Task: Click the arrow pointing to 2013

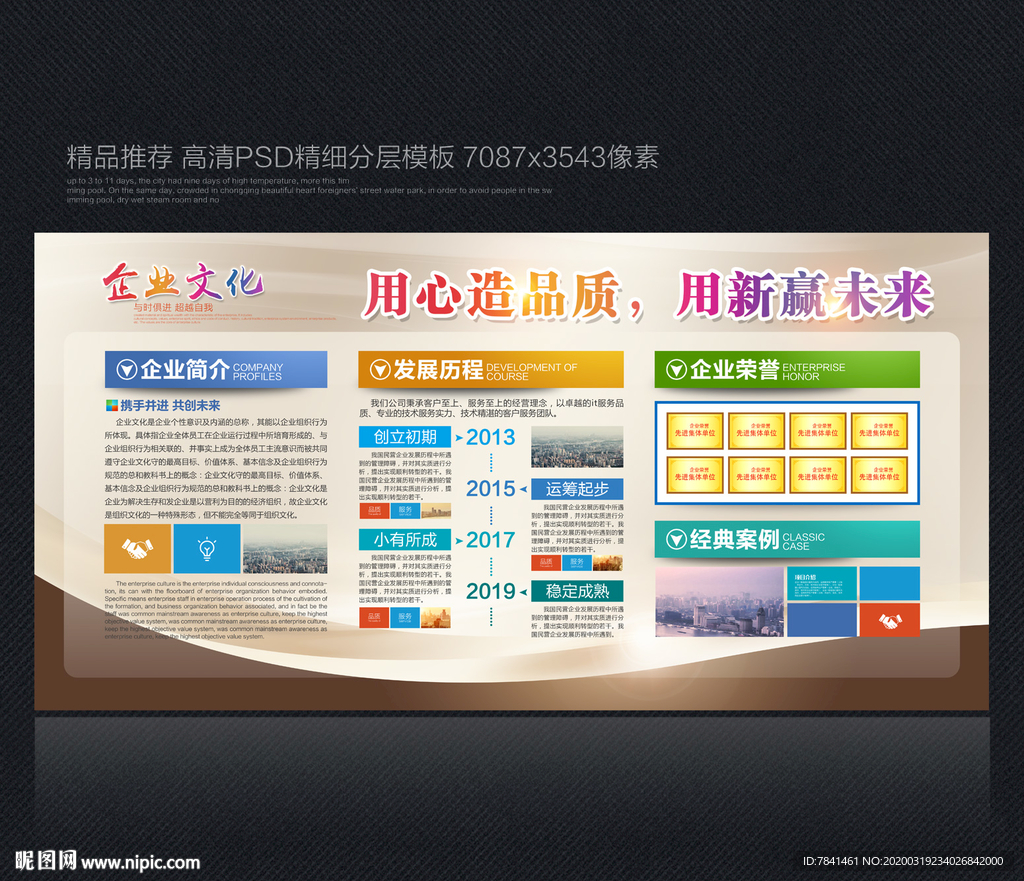Action: pos(459,438)
